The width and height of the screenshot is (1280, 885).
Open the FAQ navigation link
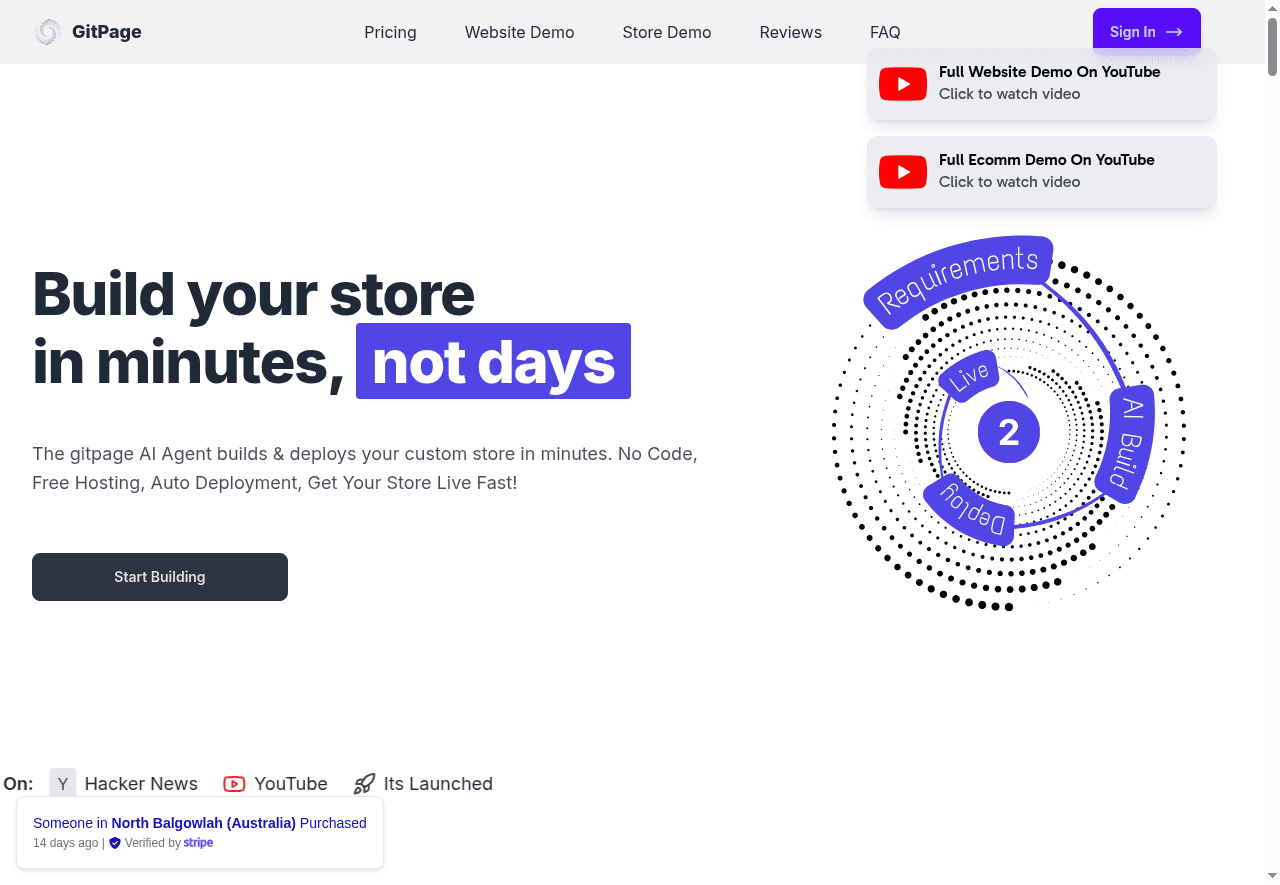[x=885, y=32]
